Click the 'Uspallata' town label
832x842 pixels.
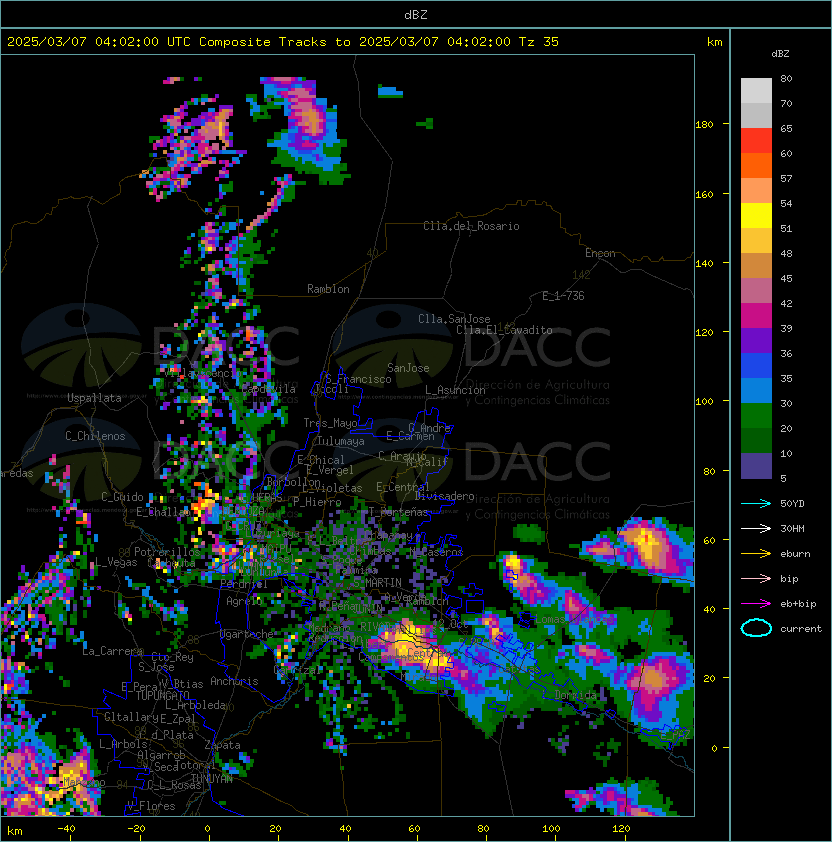coord(94,398)
